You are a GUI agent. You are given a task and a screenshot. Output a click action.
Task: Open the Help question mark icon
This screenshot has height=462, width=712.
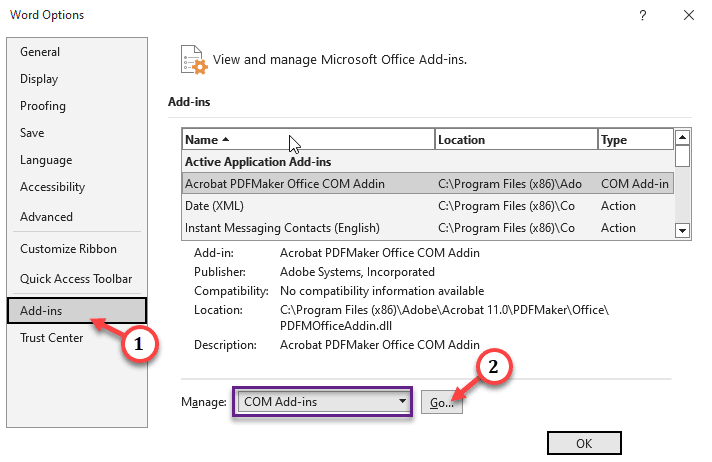pyautogui.click(x=642, y=15)
